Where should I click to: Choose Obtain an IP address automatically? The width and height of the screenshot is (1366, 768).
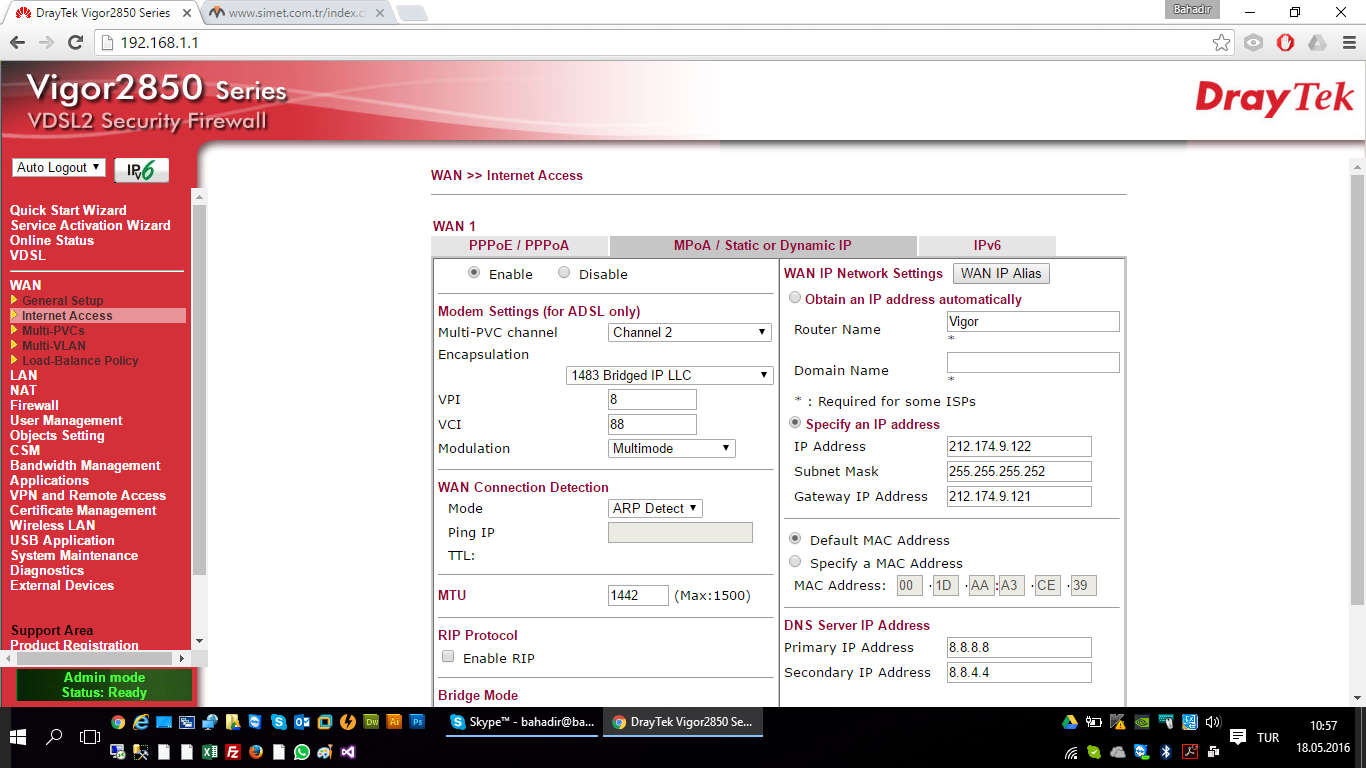[x=795, y=298]
